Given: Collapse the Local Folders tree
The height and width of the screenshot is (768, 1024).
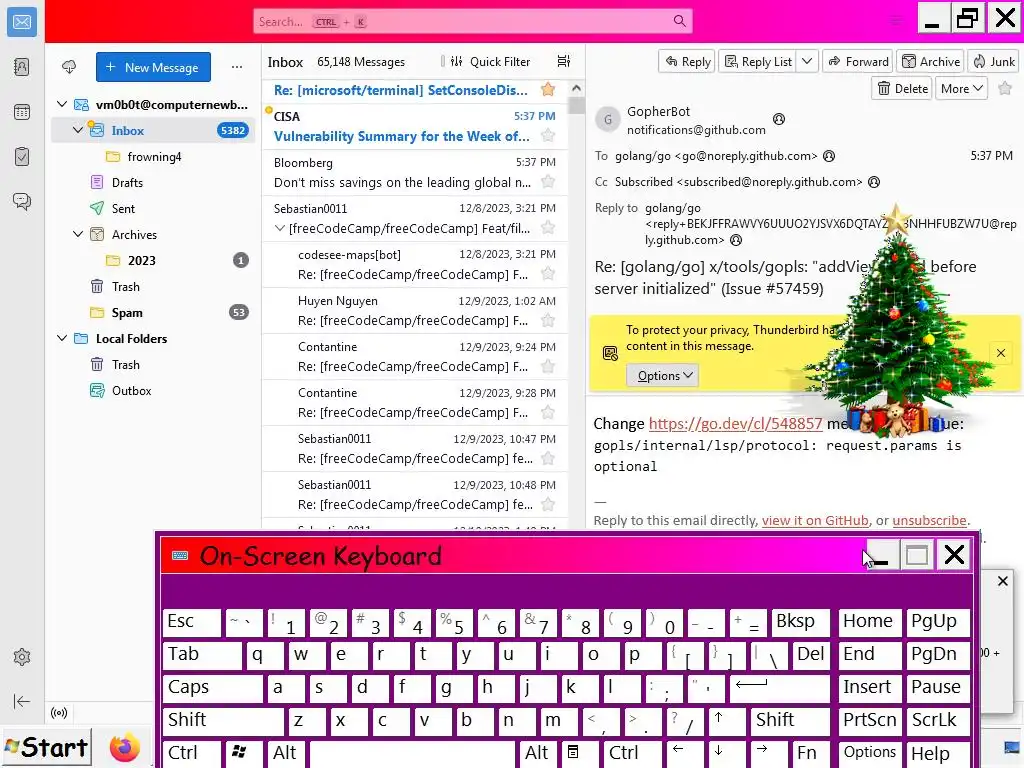Looking at the screenshot, I should pyautogui.click(x=62, y=338).
